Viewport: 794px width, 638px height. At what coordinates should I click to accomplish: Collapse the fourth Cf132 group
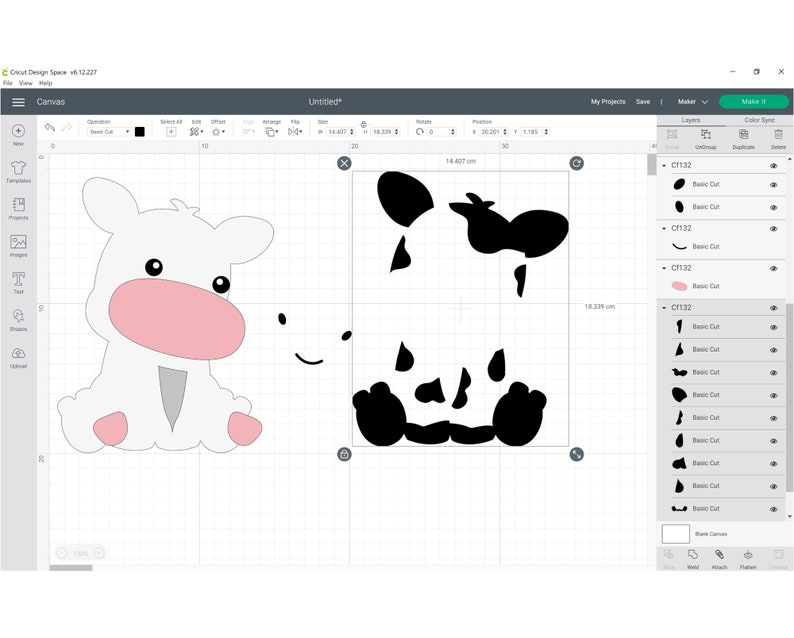pyautogui.click(x=664, y=307)
